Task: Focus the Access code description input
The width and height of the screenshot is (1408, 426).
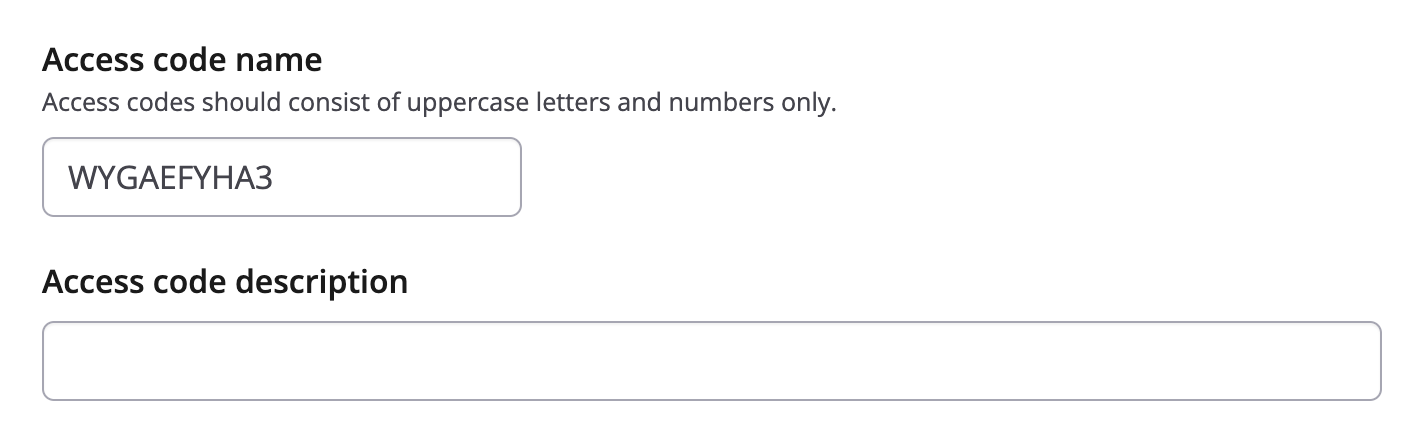Action: (x=711, y=361)
